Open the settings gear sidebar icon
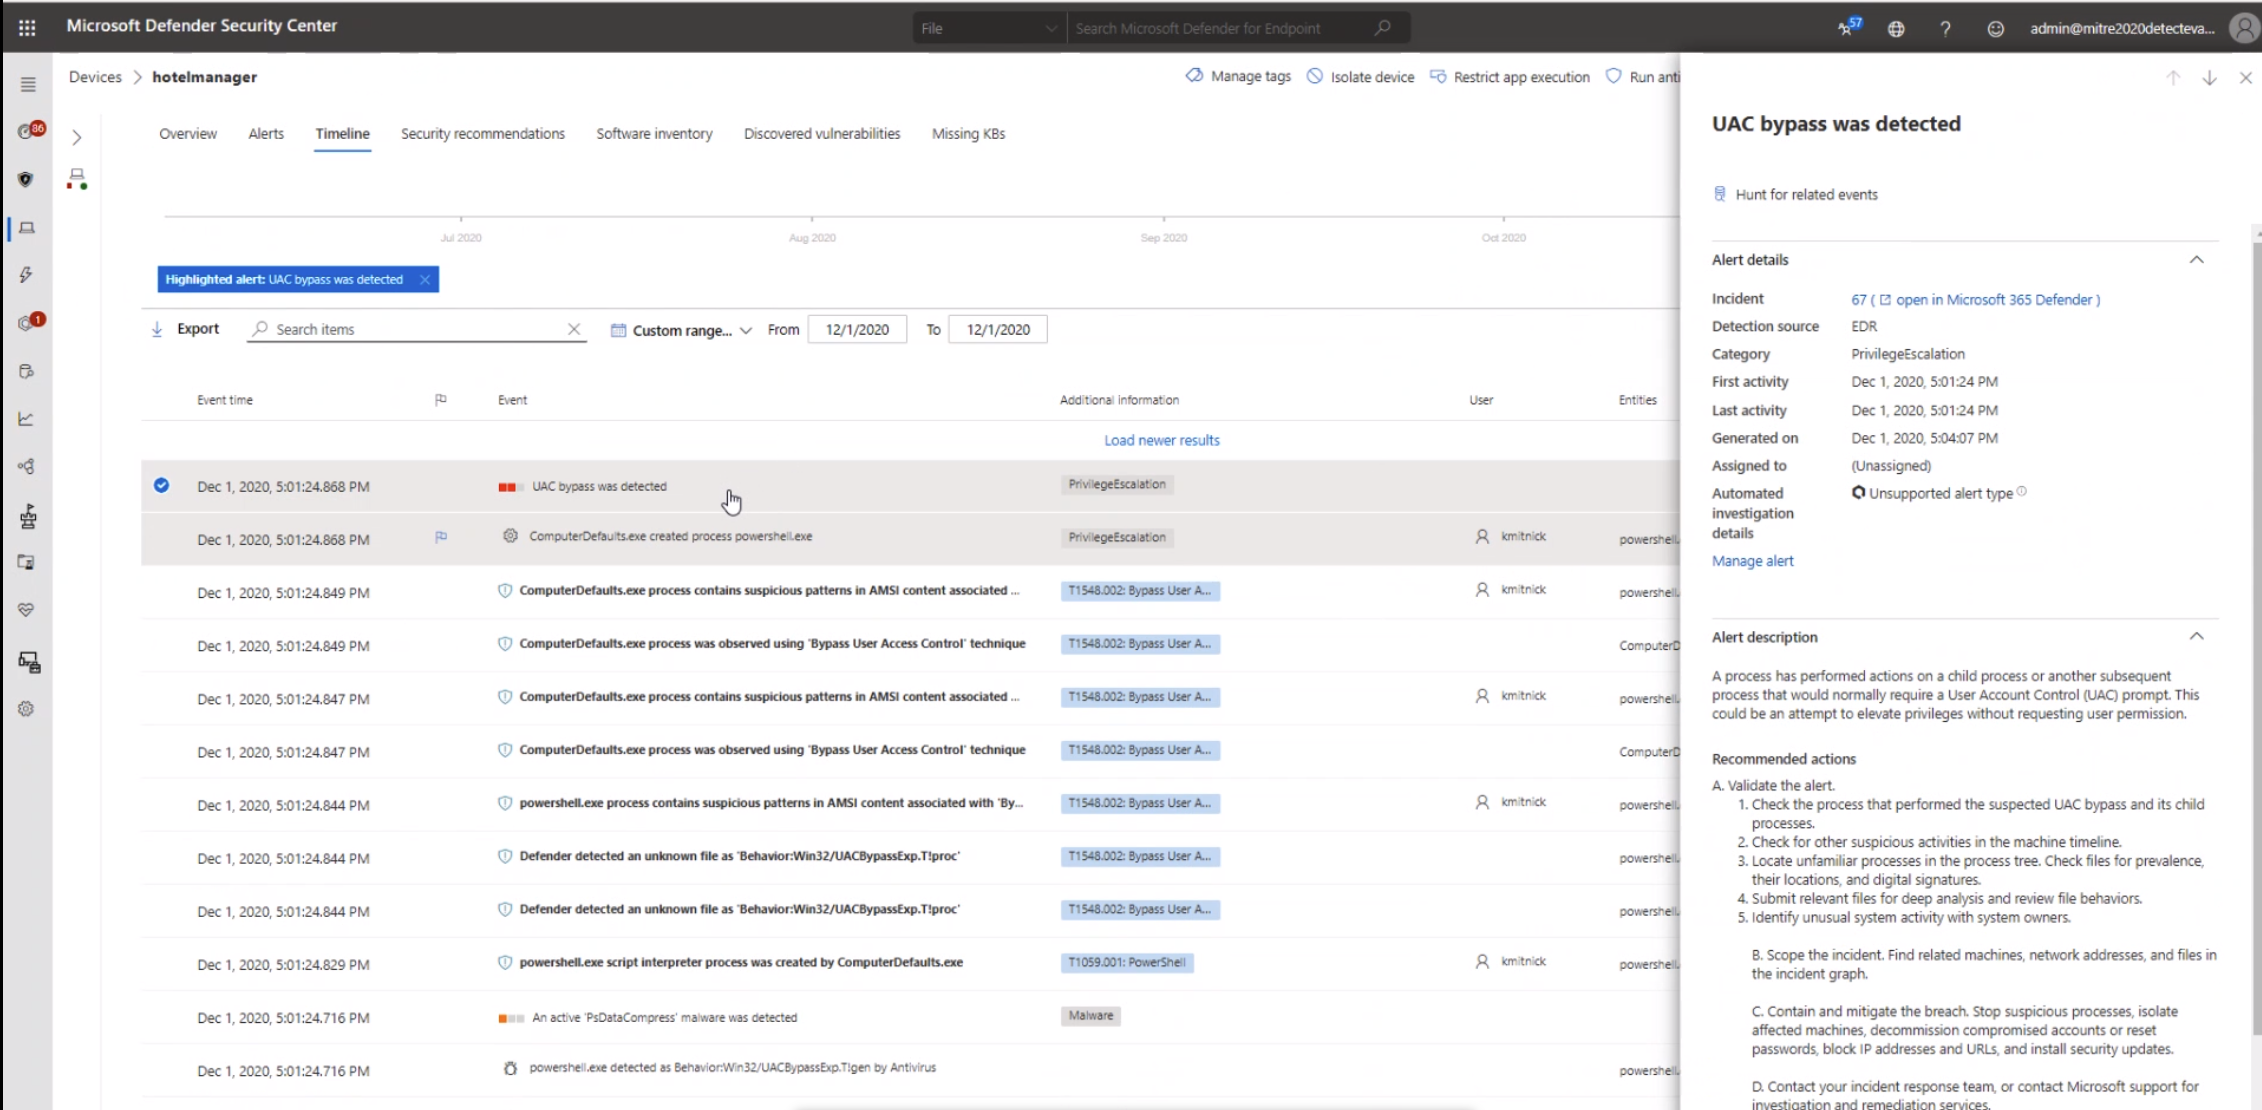2262x1110 pixels. (x=26, y=709)
